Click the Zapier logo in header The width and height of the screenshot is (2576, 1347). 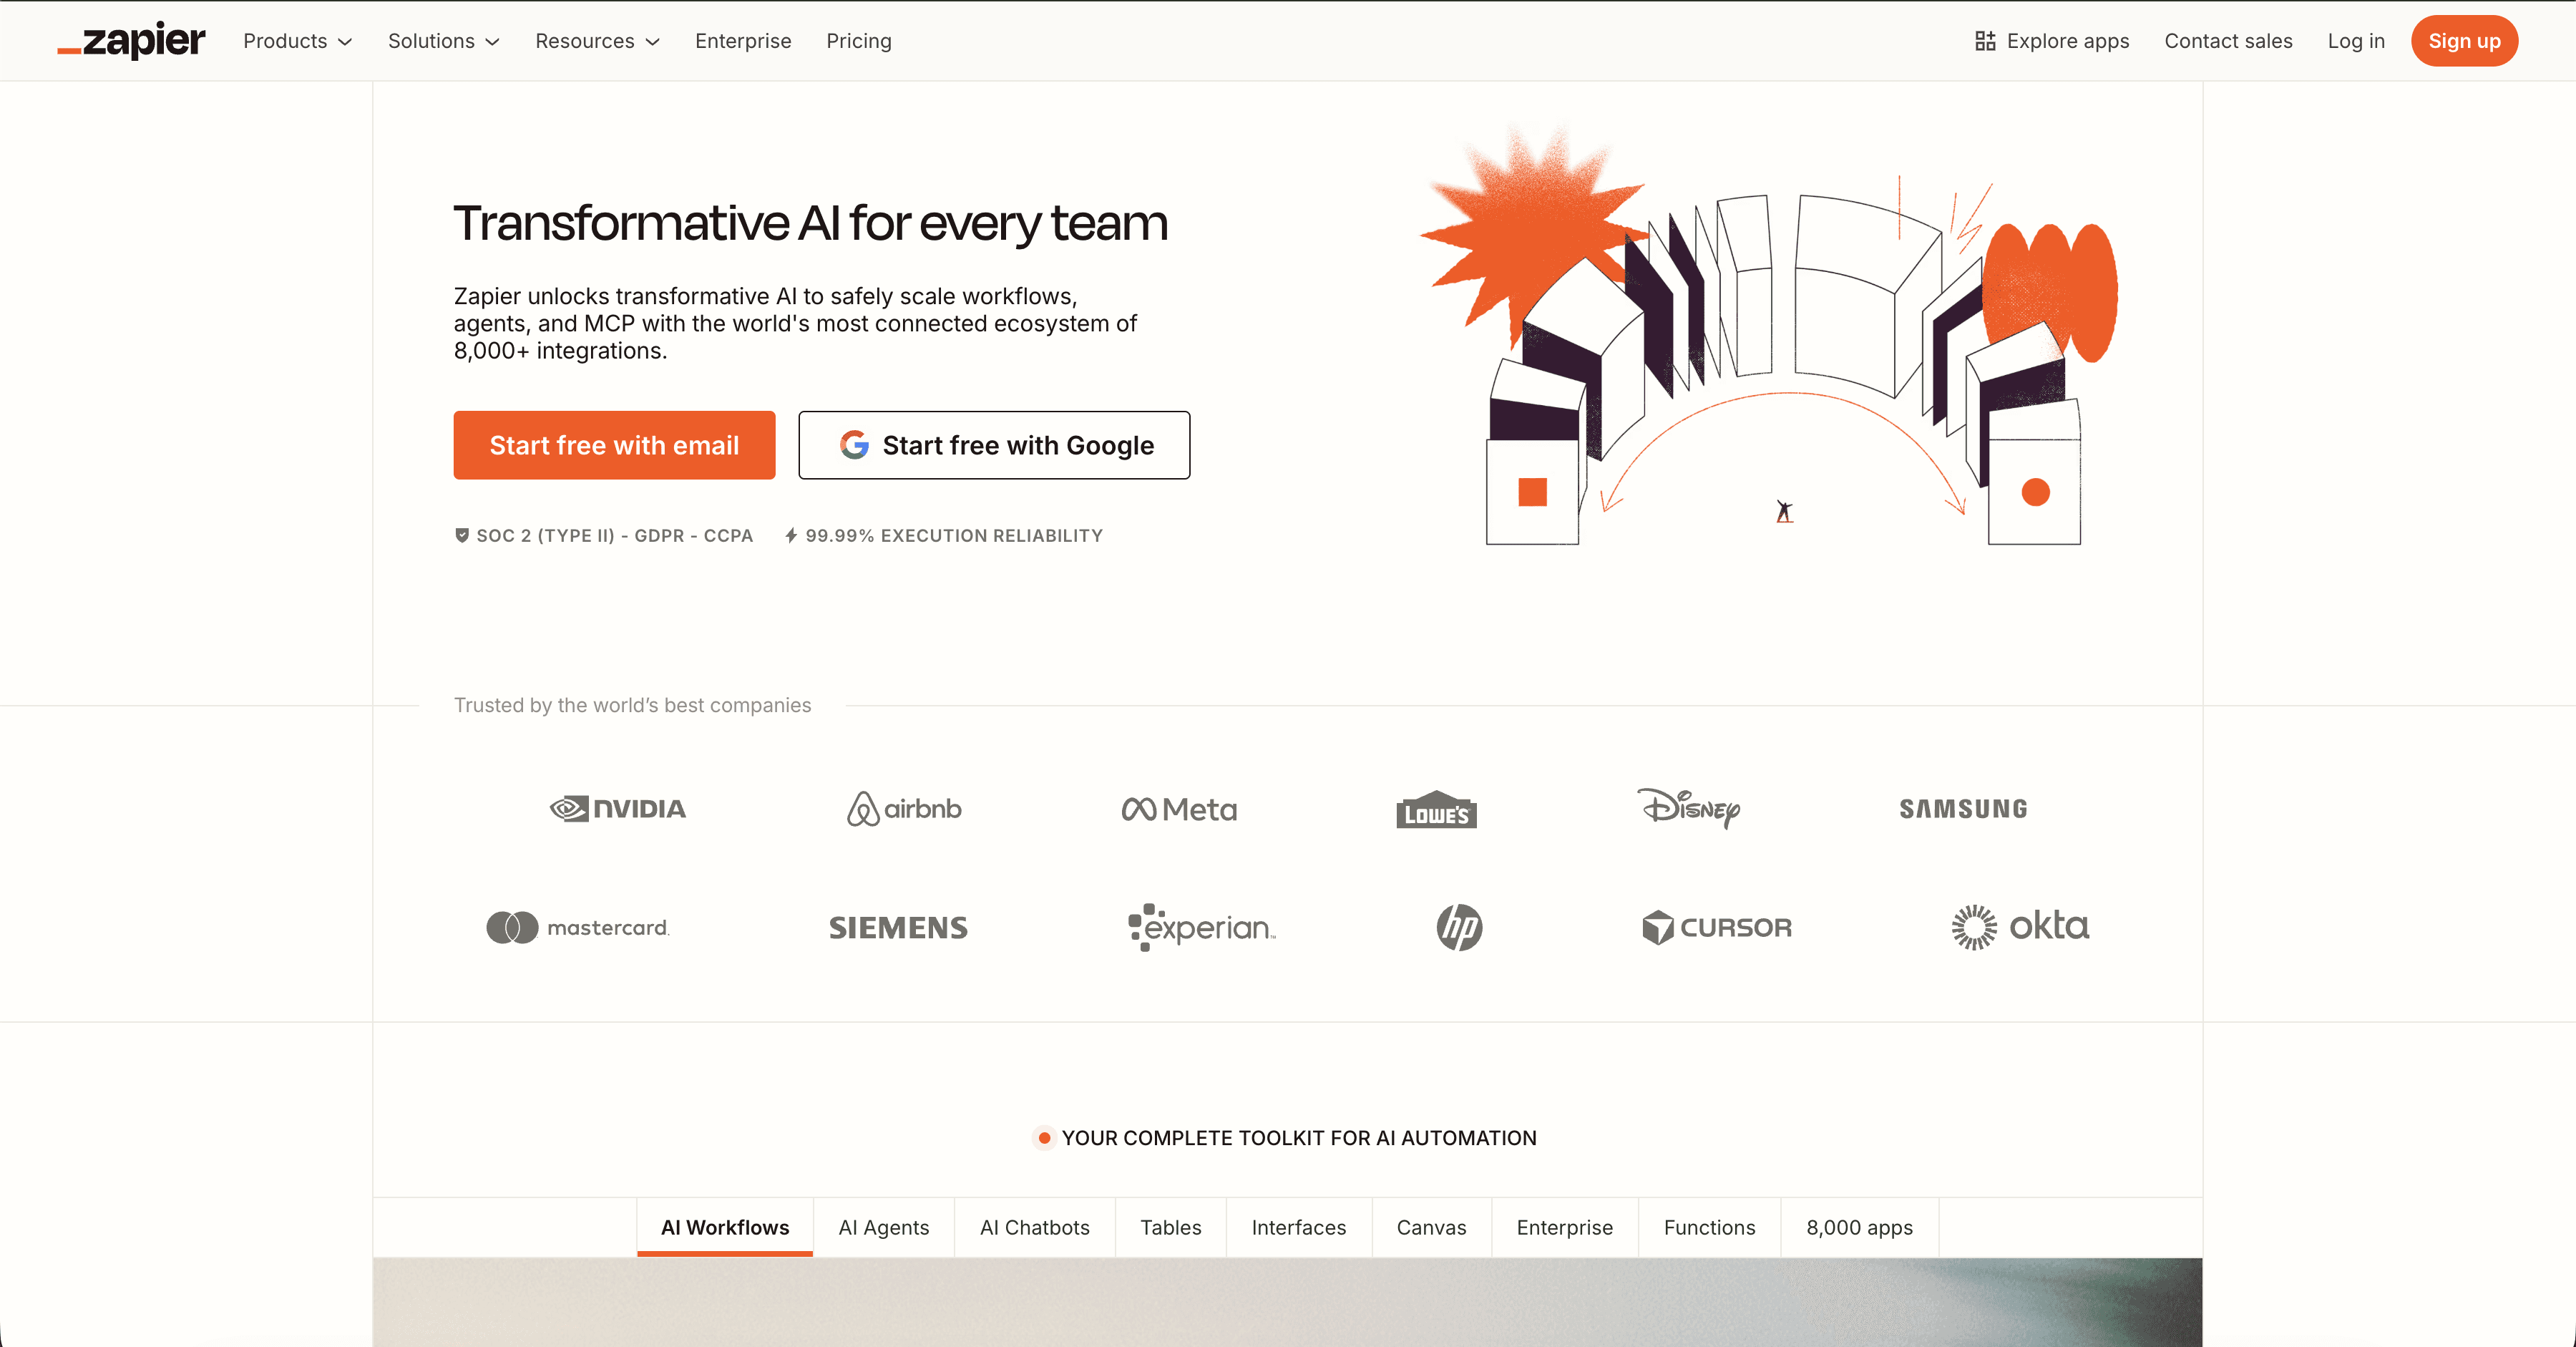(x=131, y=41)
